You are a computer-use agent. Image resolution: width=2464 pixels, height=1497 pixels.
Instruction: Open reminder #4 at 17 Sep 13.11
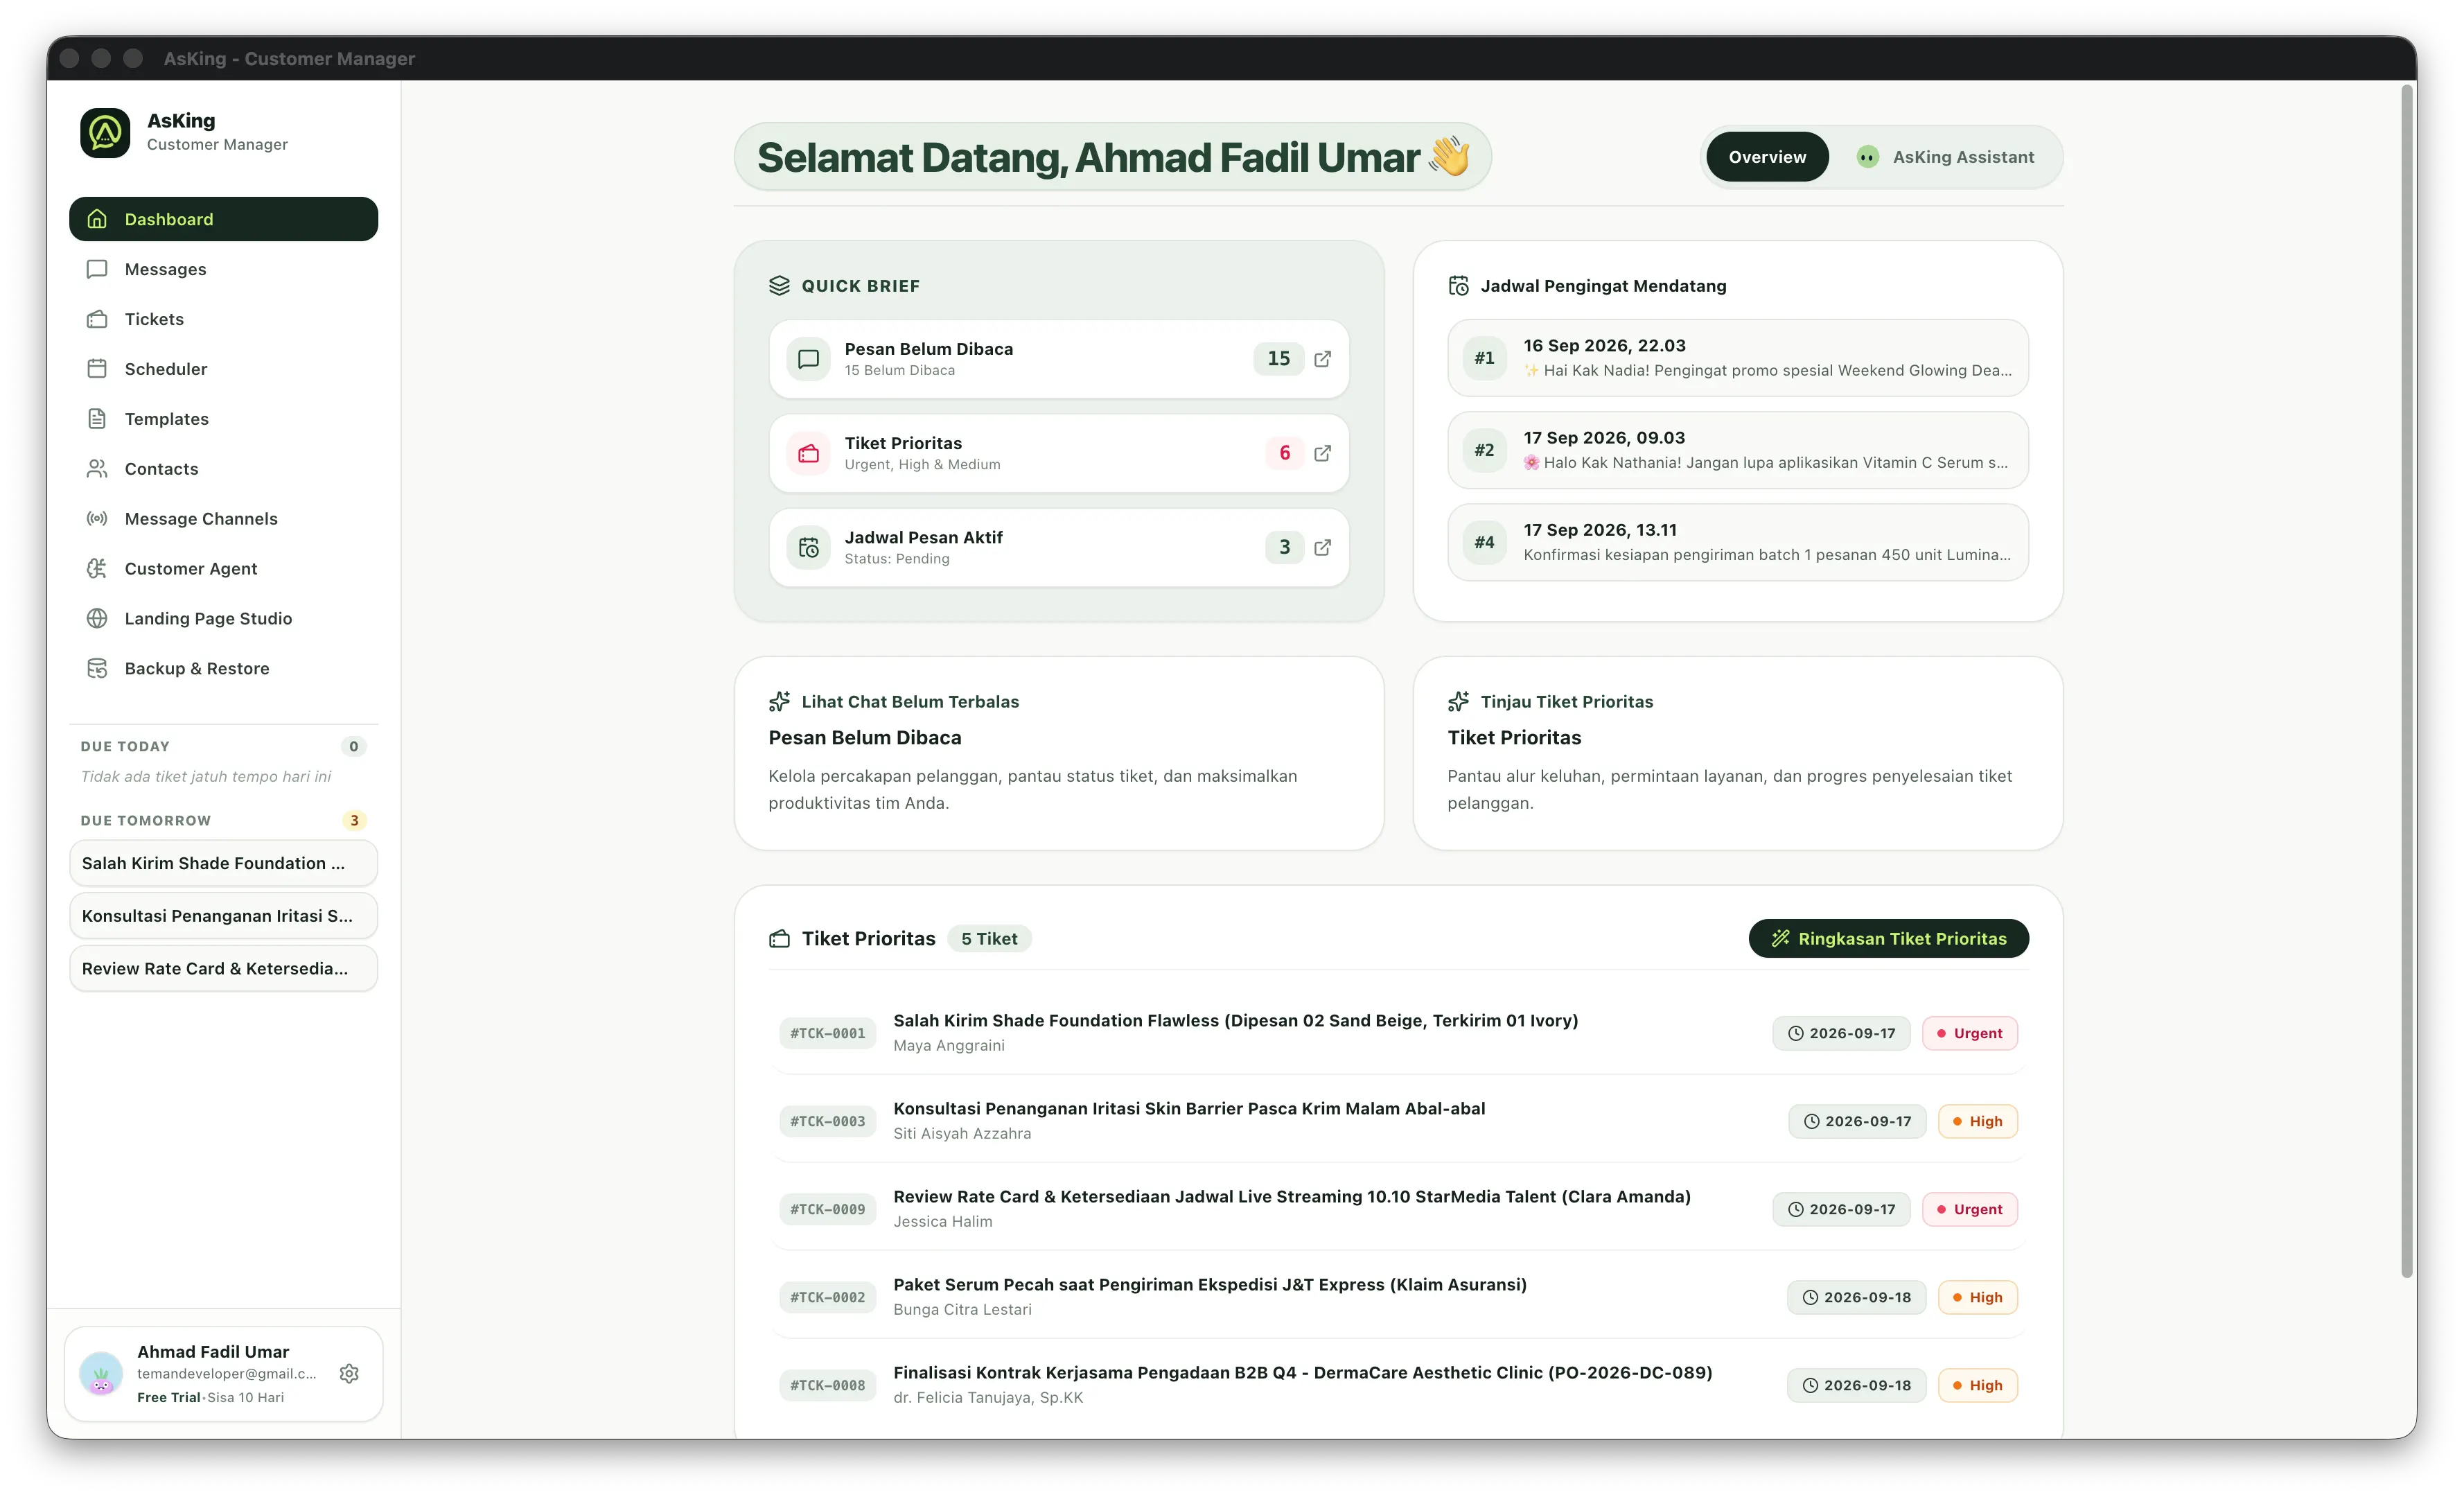click(x=1738, y=542)
